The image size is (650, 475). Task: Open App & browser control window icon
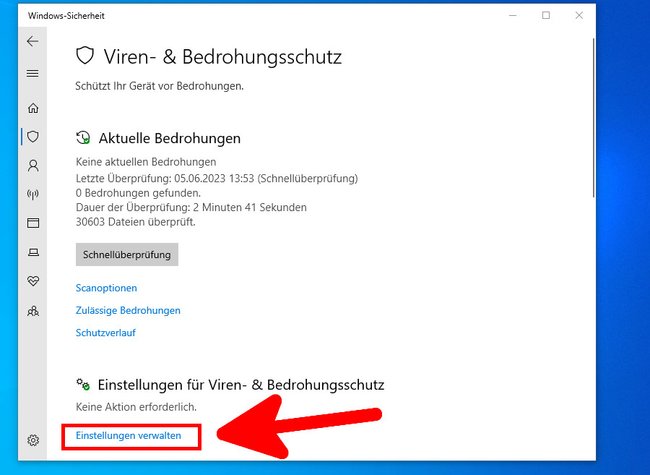point(33,223)
